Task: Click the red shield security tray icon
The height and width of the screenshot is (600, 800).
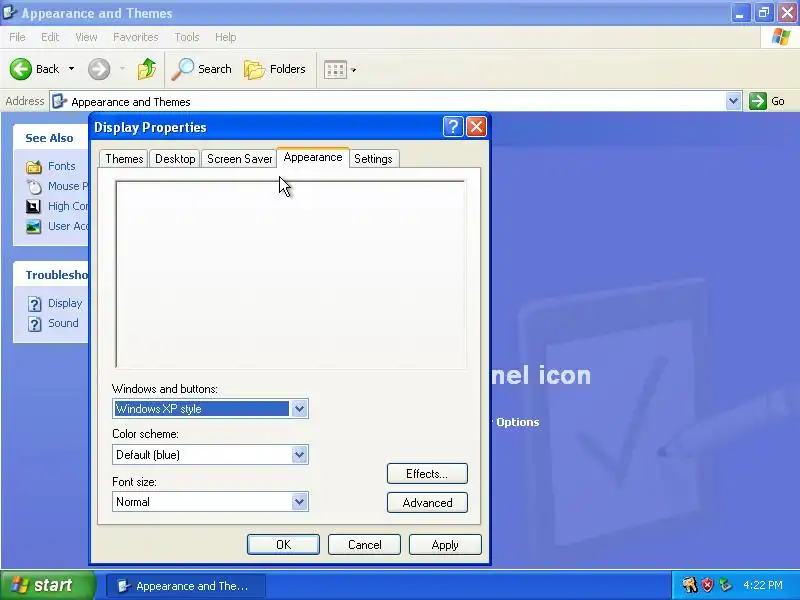Action: click(x=707, y=585)
